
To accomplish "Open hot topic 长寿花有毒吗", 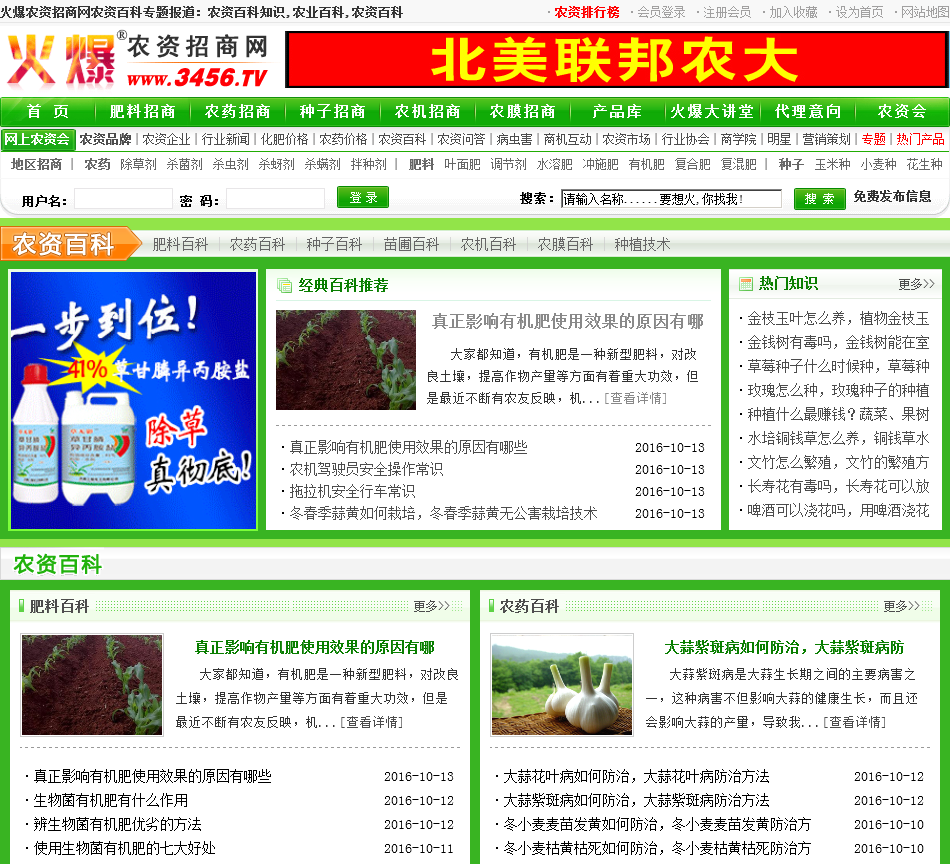I will click(x=838, y=487).
